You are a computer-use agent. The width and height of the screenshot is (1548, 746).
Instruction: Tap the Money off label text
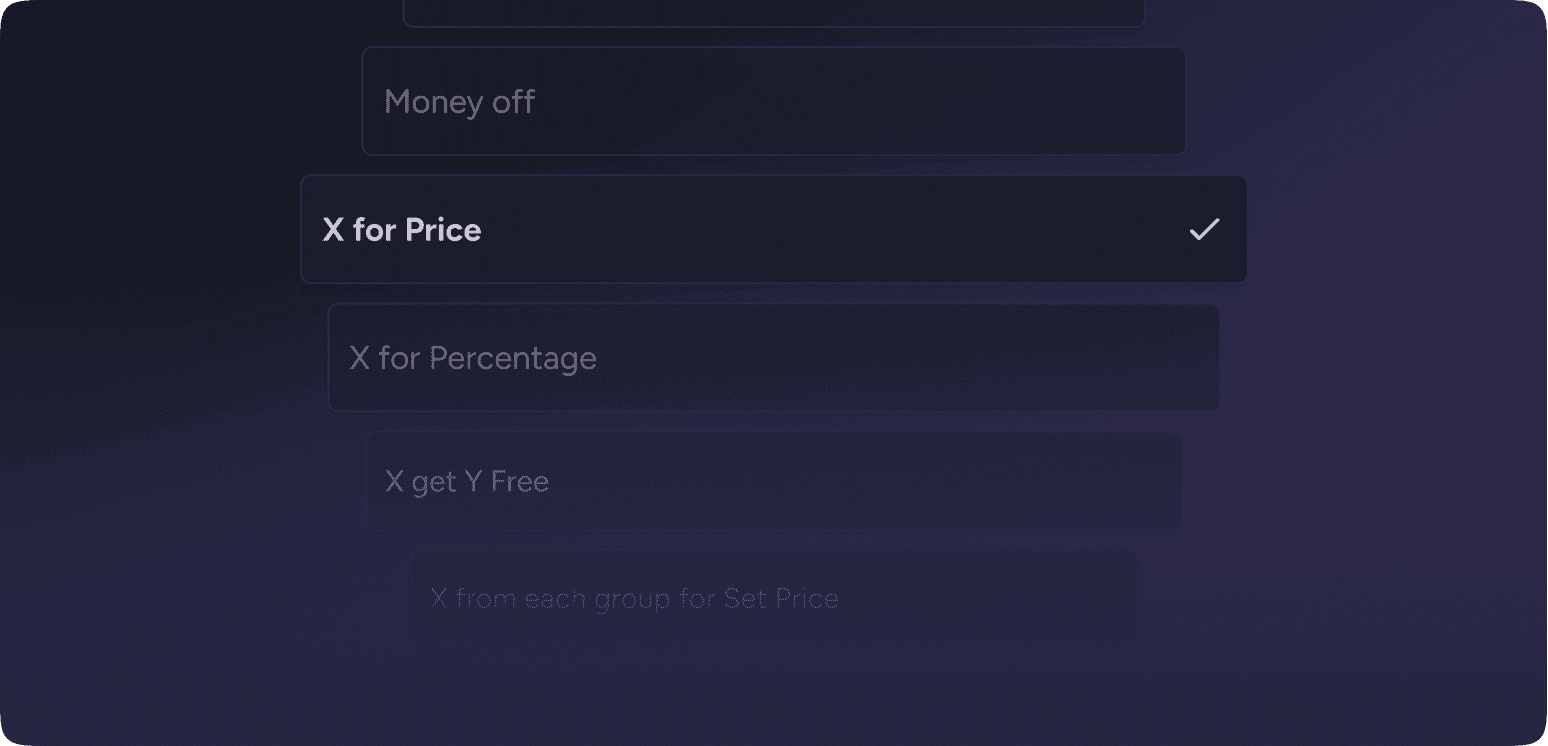[x=459, y=101]
